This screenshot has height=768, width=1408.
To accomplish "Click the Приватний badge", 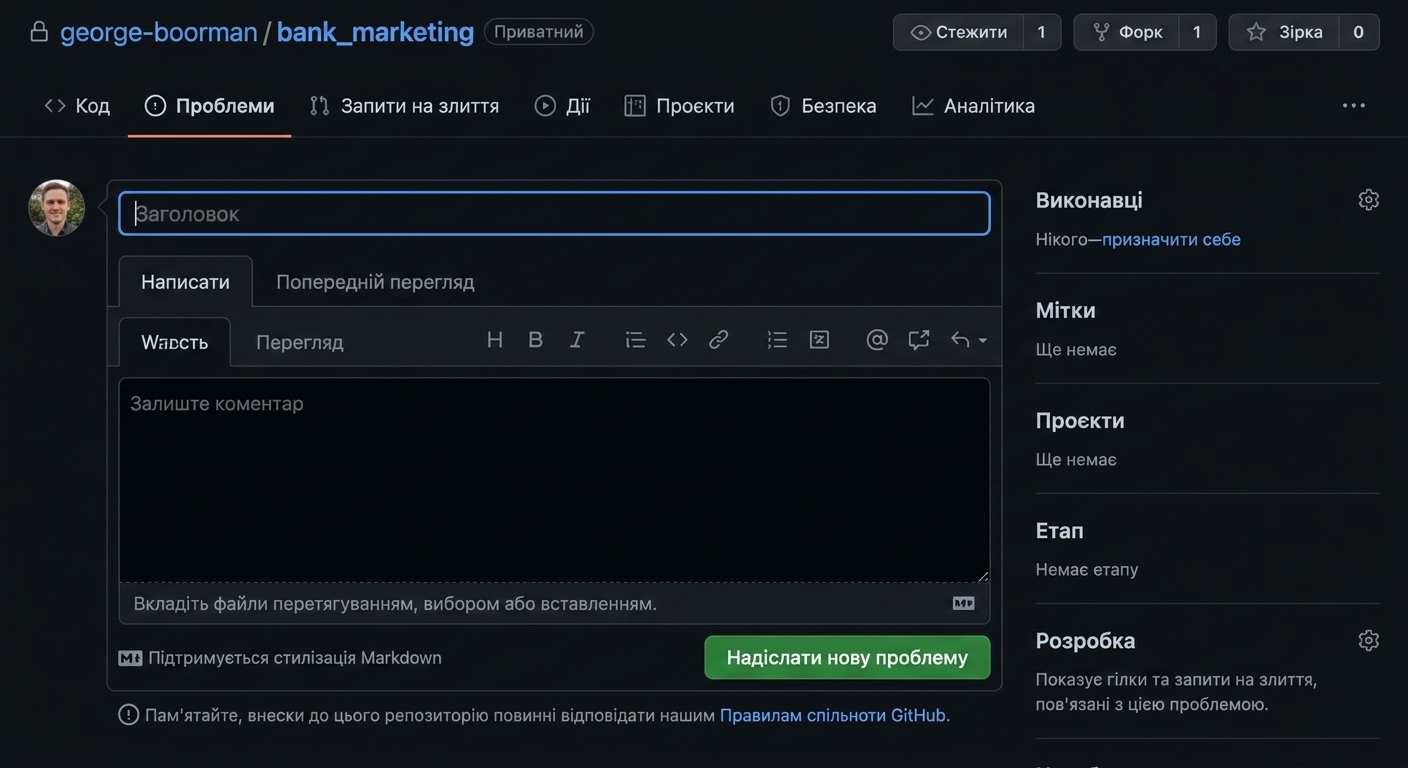I will (539, 32).
